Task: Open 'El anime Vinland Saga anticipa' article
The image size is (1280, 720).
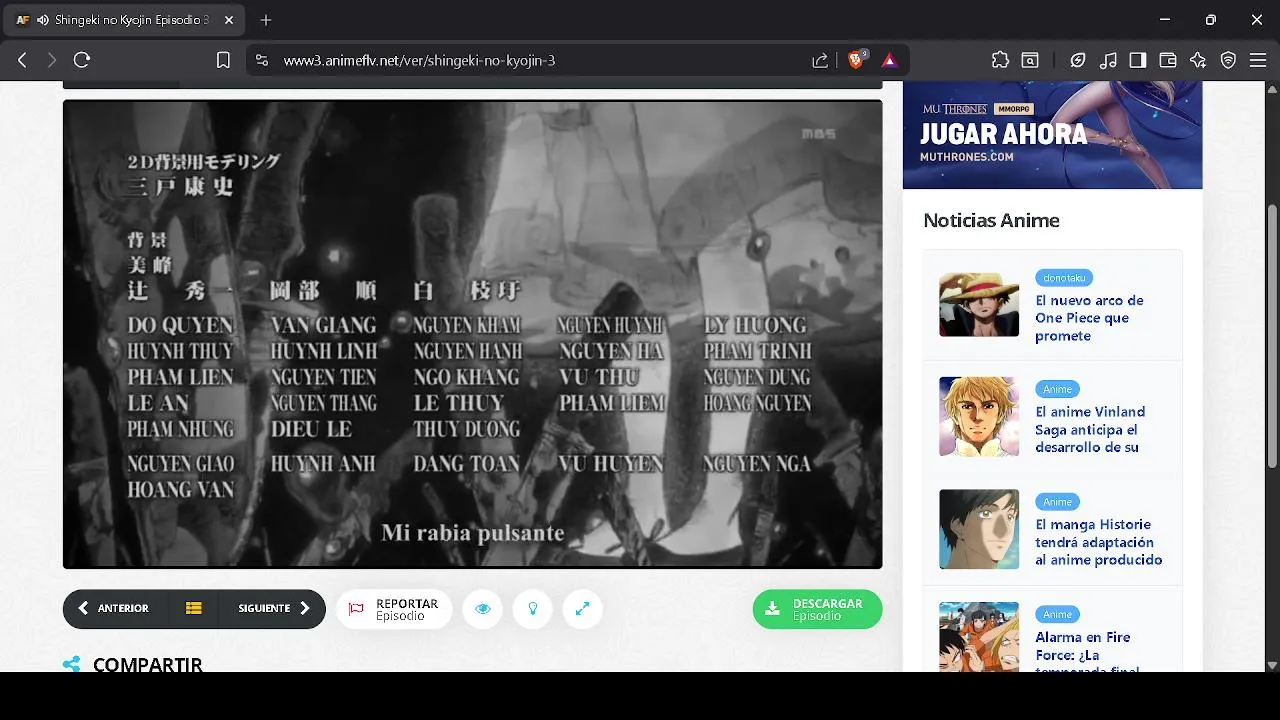Action: [1090, 429]
